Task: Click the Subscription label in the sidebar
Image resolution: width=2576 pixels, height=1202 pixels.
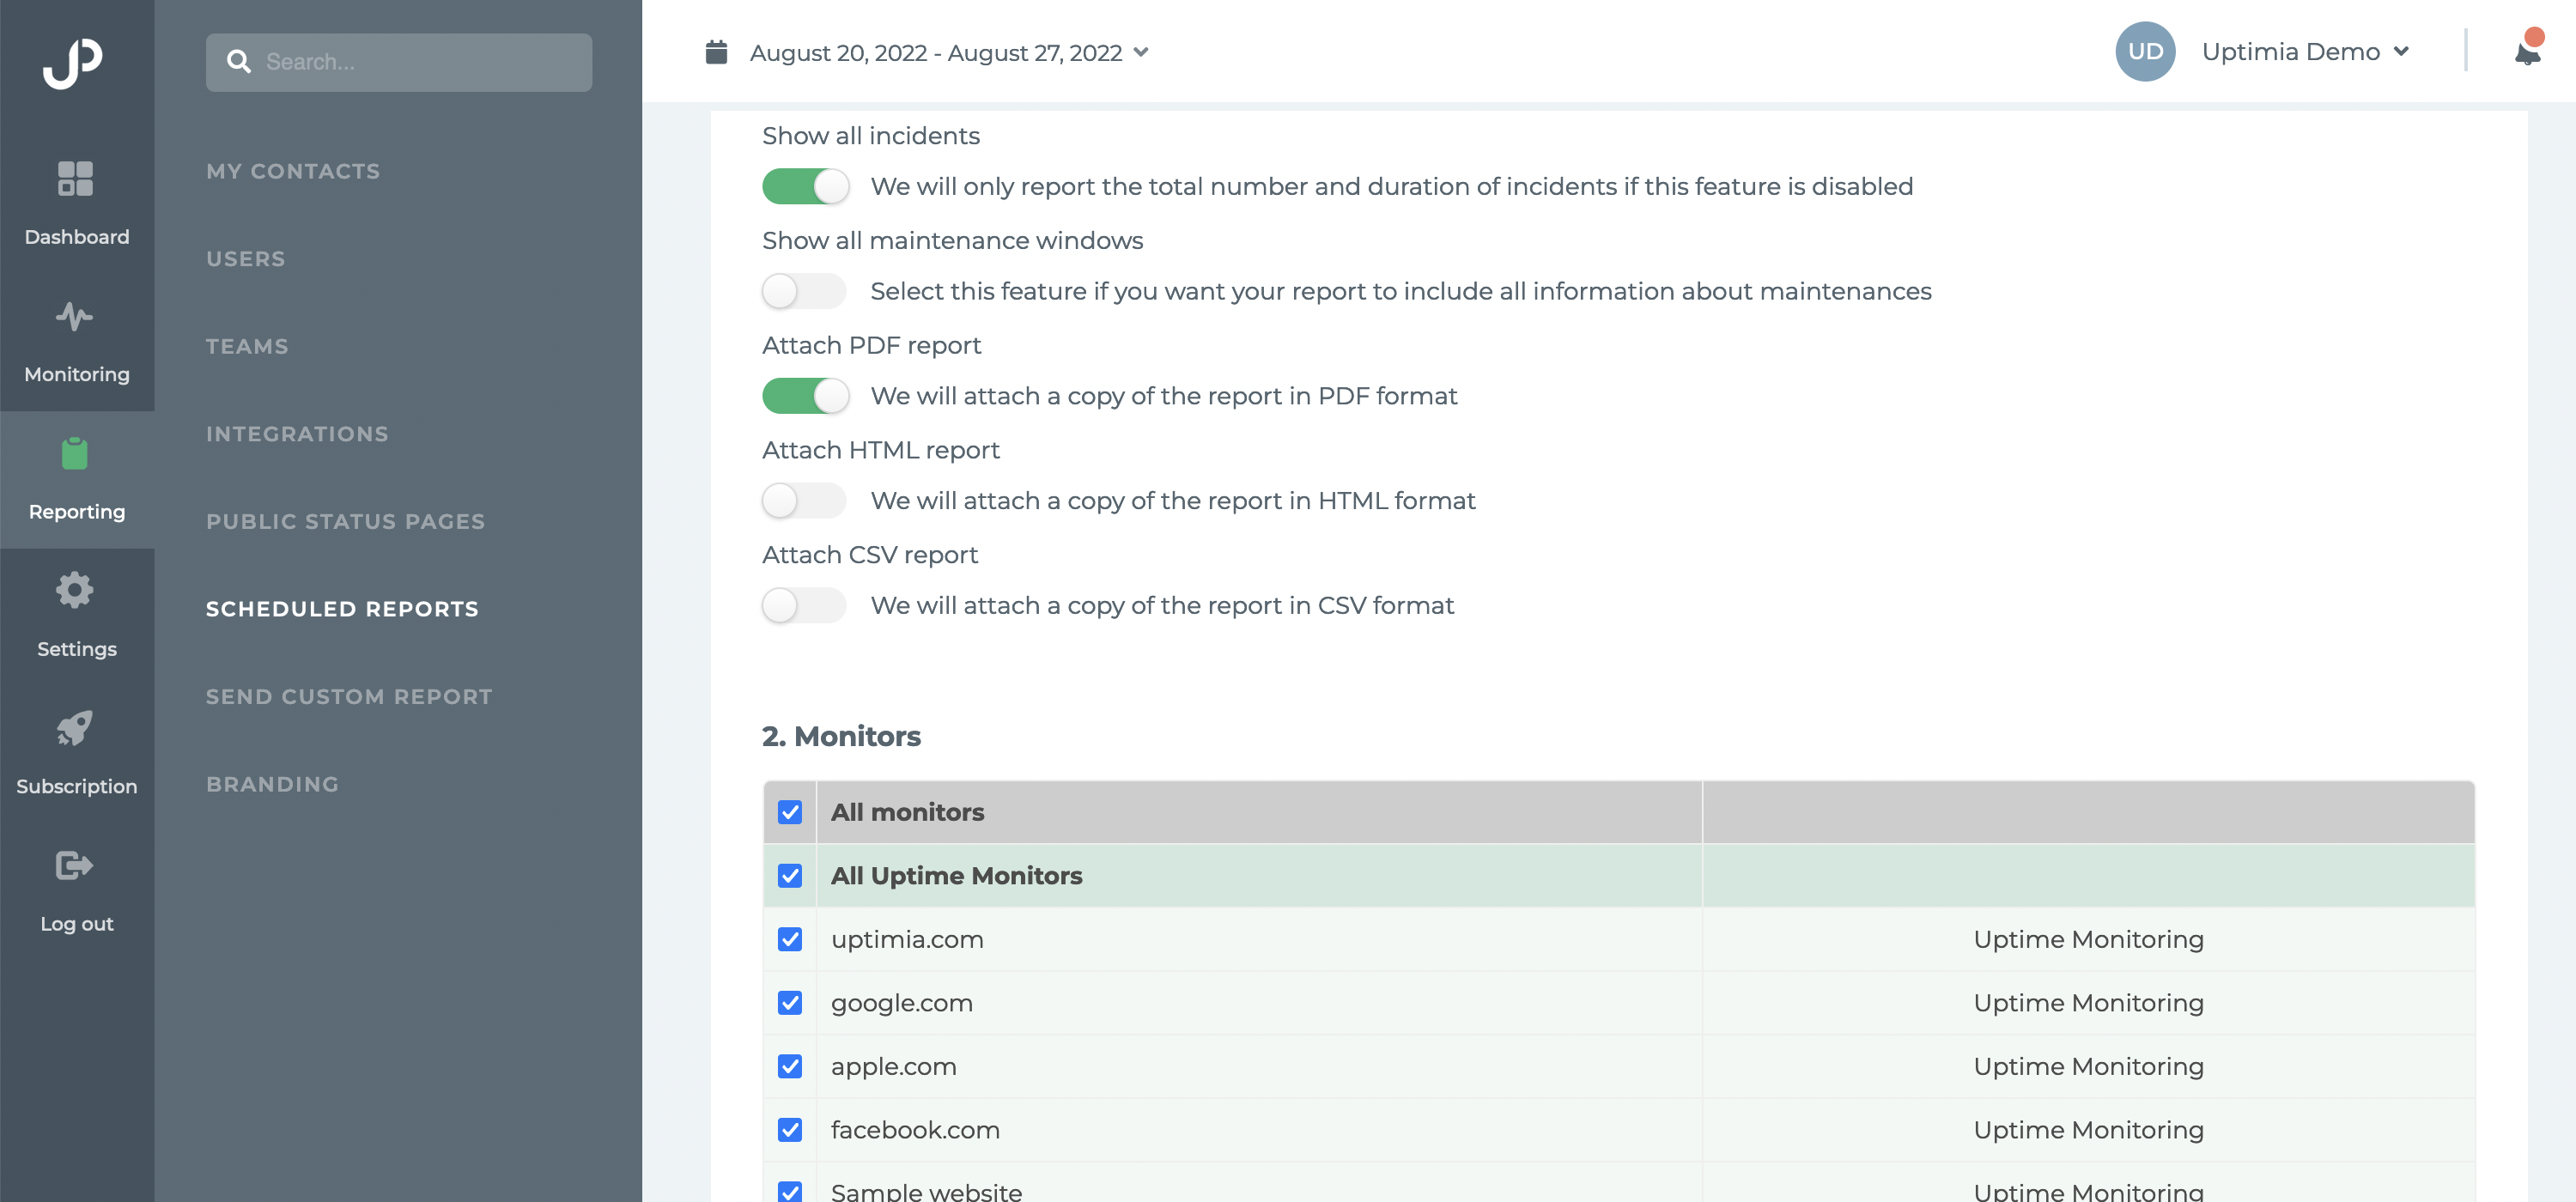Action: point(77,787)
